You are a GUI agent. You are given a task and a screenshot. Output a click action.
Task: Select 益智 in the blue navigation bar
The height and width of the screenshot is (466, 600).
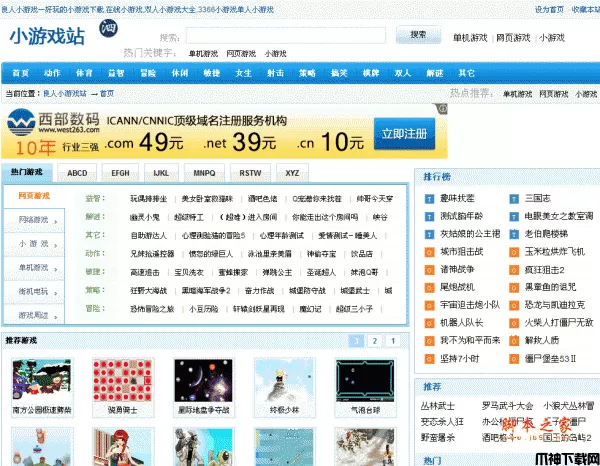pos(116,73)
